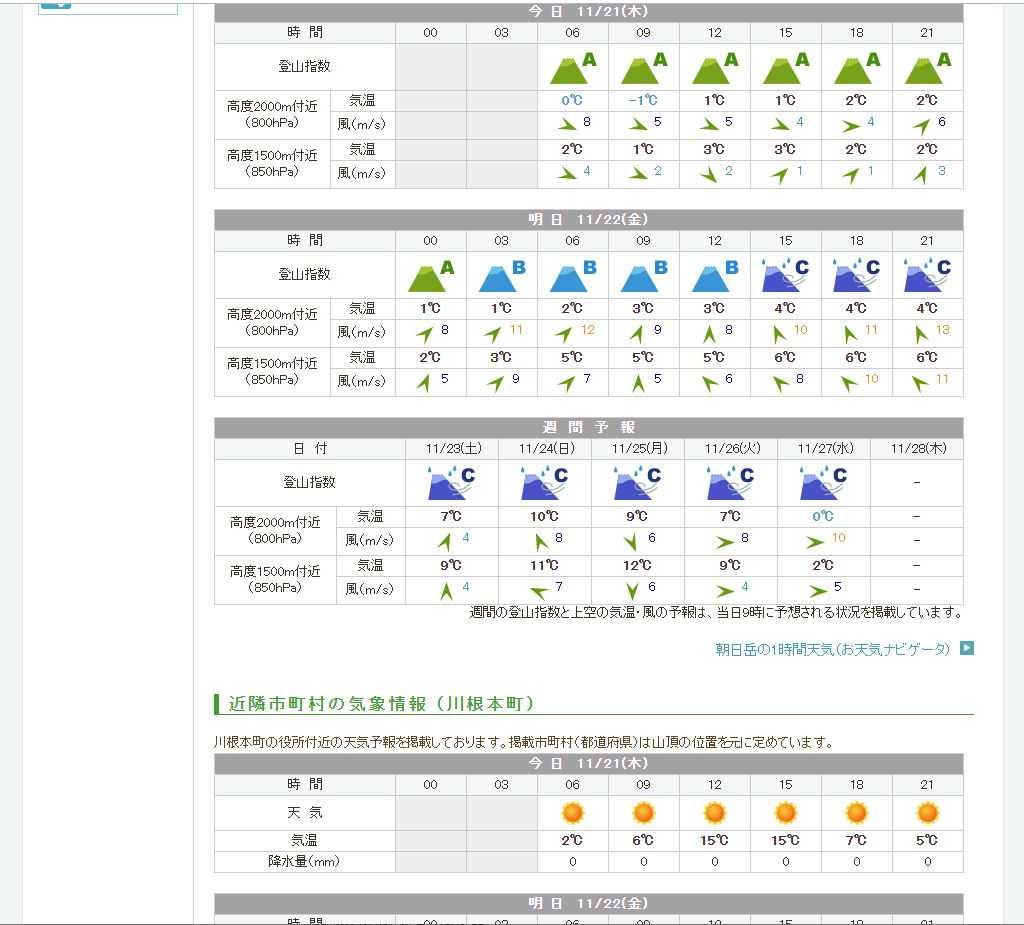
Task: Click today's 06:00 climbing index A icon
Action: (x=572, y=67)
